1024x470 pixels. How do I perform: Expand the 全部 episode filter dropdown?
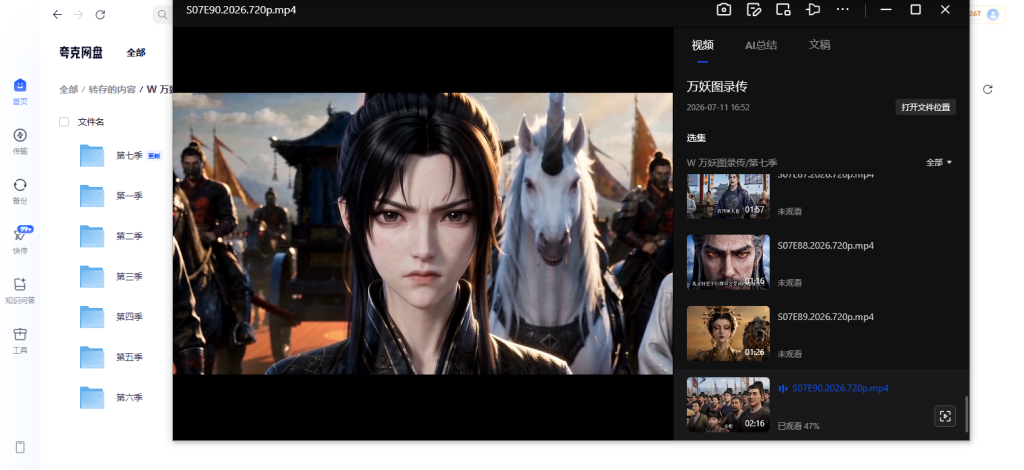pyautogui.click(x=939, y=163)
